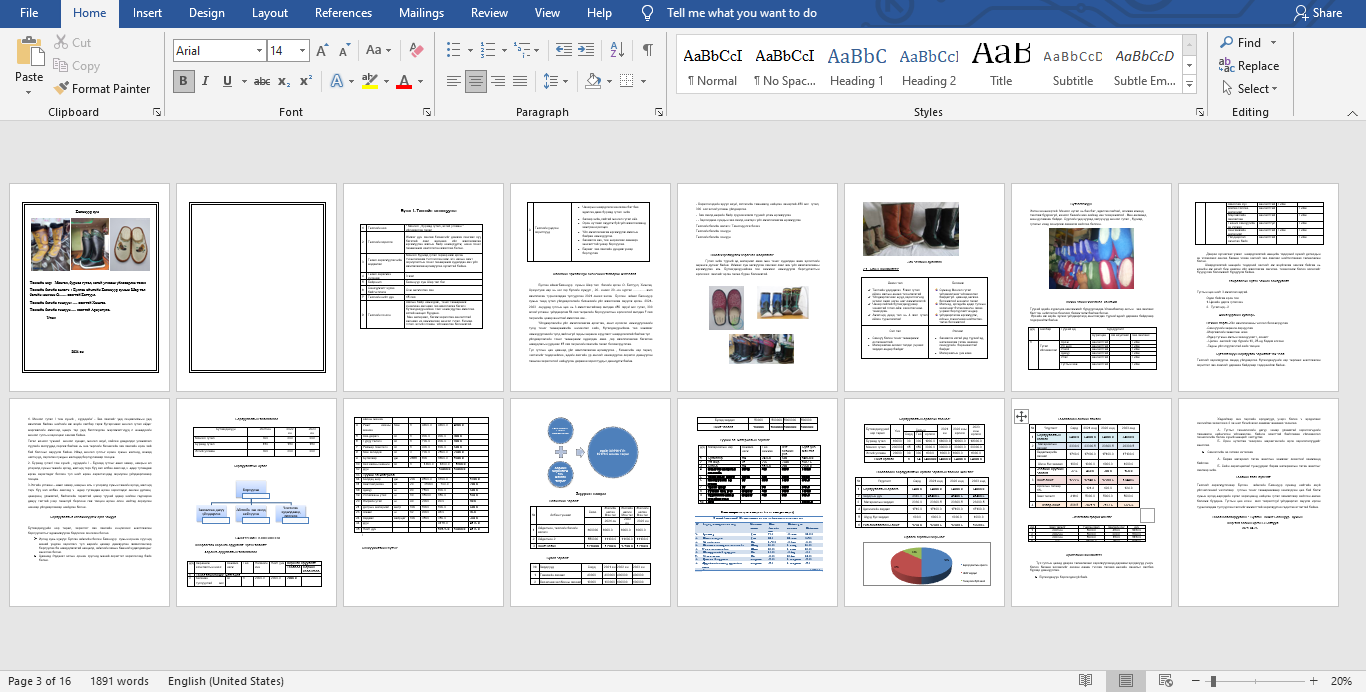Click the Grow Font size icon
1366x692 pixels.
point(322,50)
